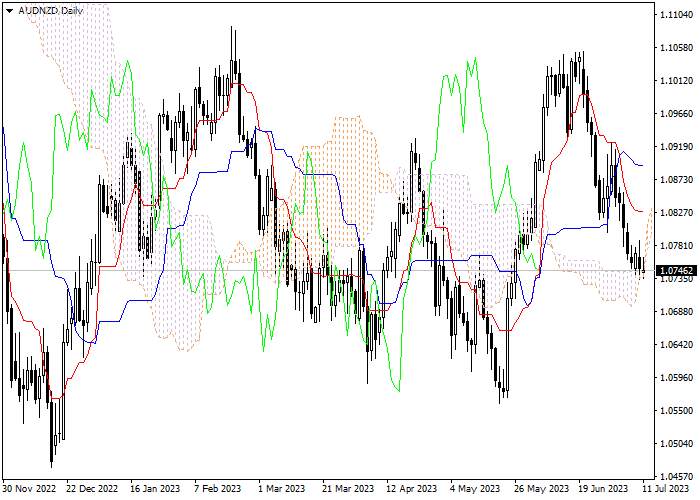
Task: Select the 1.05960 price axis label
Action: [677, 377]
